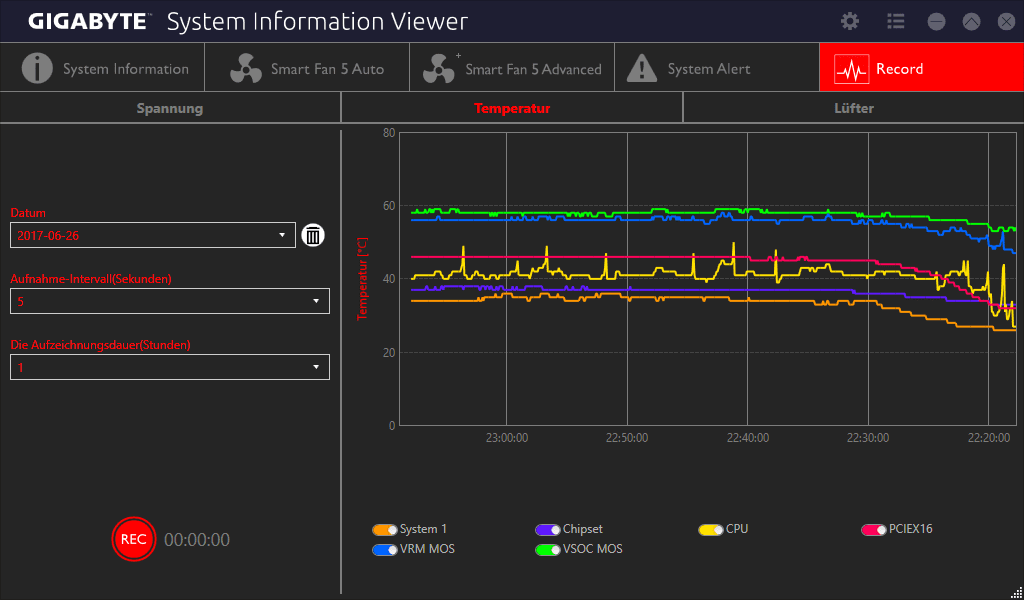Click the PCIEX16 legend label
Viewport: 1024px width, 600px height.
click(x=910, y=529)
